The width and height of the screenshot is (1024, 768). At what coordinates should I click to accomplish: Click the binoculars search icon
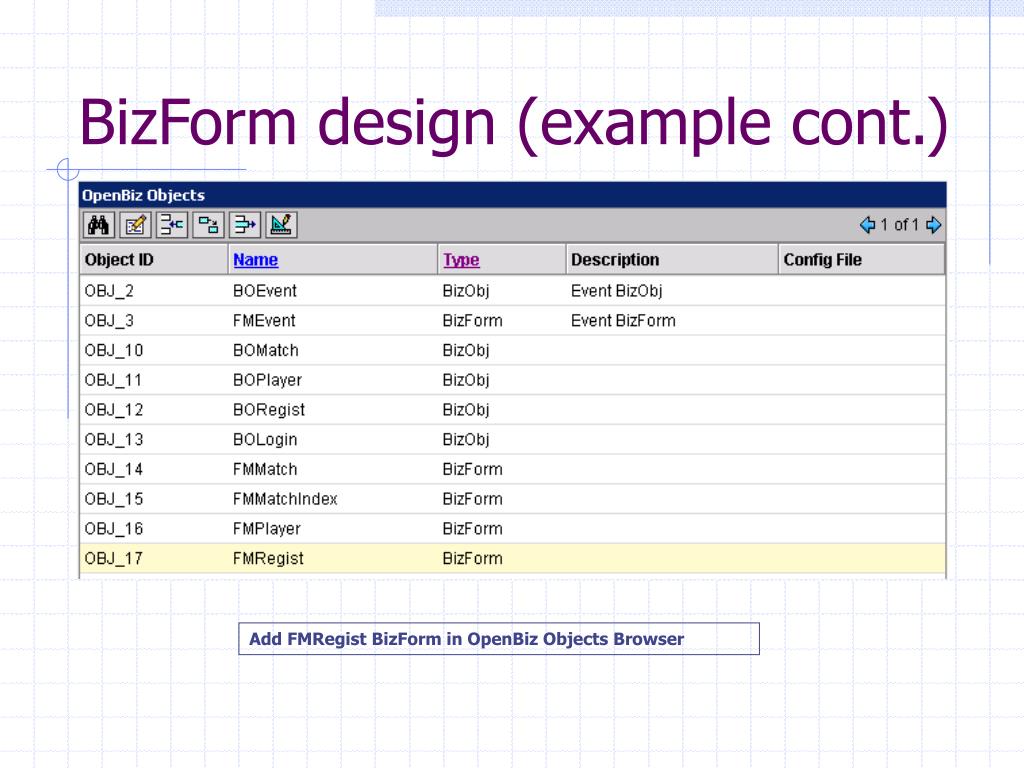[x=99, y=225]
